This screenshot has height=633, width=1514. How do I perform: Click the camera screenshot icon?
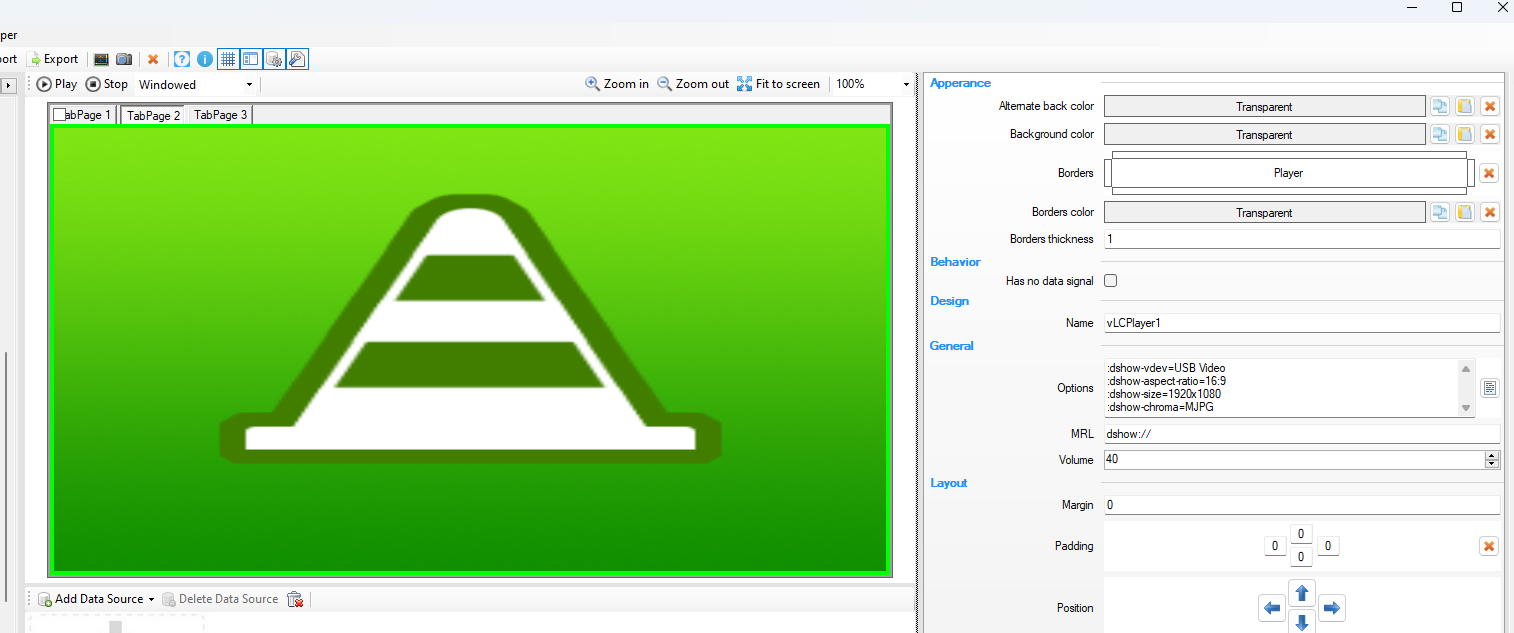124,59
